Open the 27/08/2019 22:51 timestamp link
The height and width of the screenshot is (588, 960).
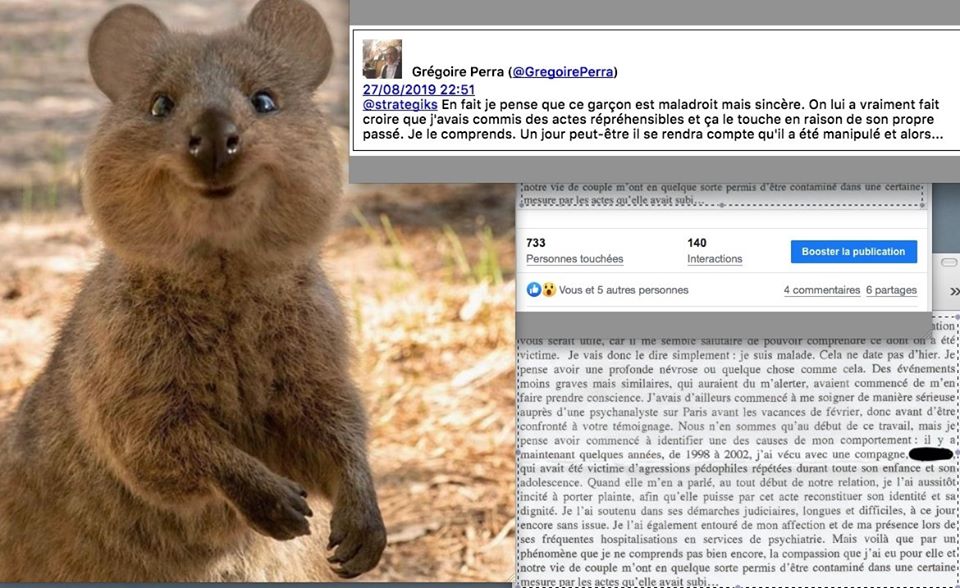pyautogui.click(x=418, y=89)
